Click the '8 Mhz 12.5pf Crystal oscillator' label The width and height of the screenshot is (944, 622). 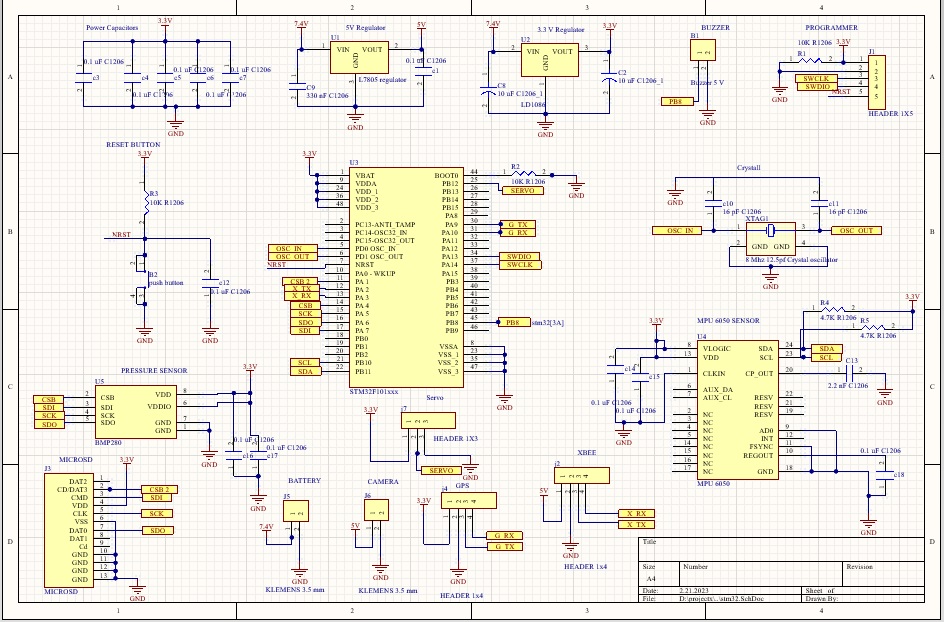click(791, 260)
